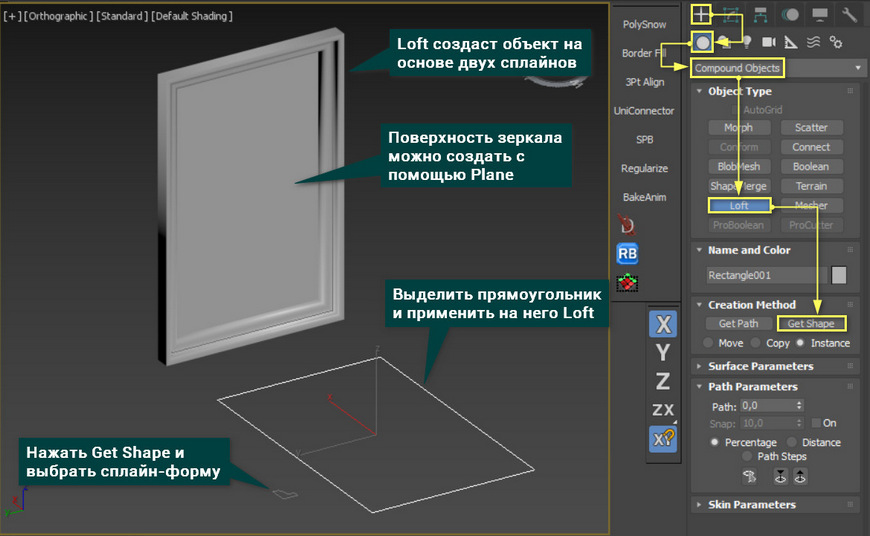870x536 pixels.
Task: Expand the Surface Parameters rollout
Action: click(699, 366)
